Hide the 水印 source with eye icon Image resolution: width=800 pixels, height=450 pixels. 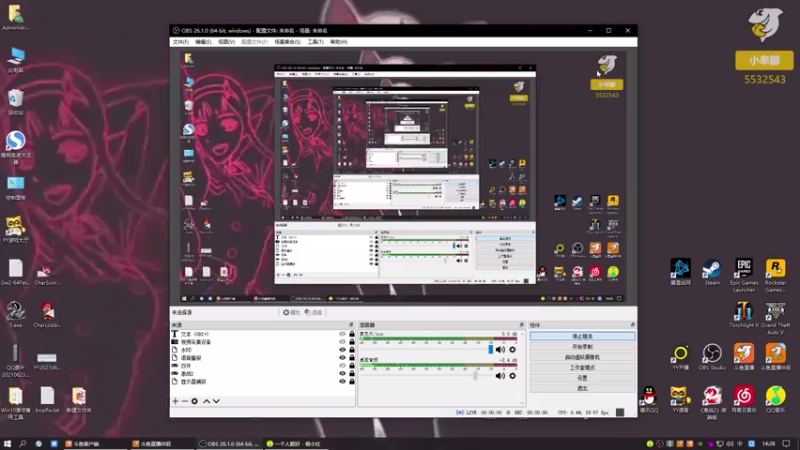pos(342,350)
